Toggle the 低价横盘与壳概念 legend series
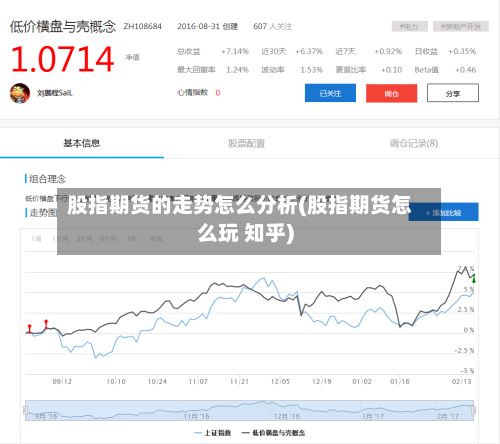This screenshot has width=500, height=444. [273, 433]
